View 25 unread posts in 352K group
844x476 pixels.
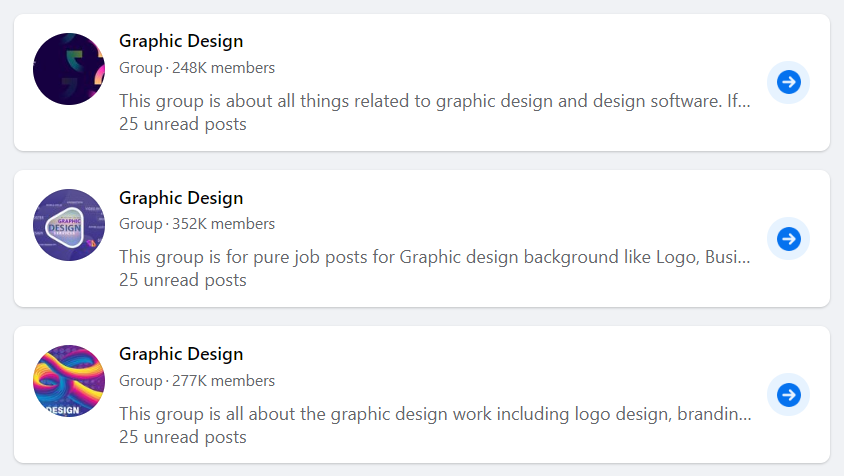(x=182, y=281)
